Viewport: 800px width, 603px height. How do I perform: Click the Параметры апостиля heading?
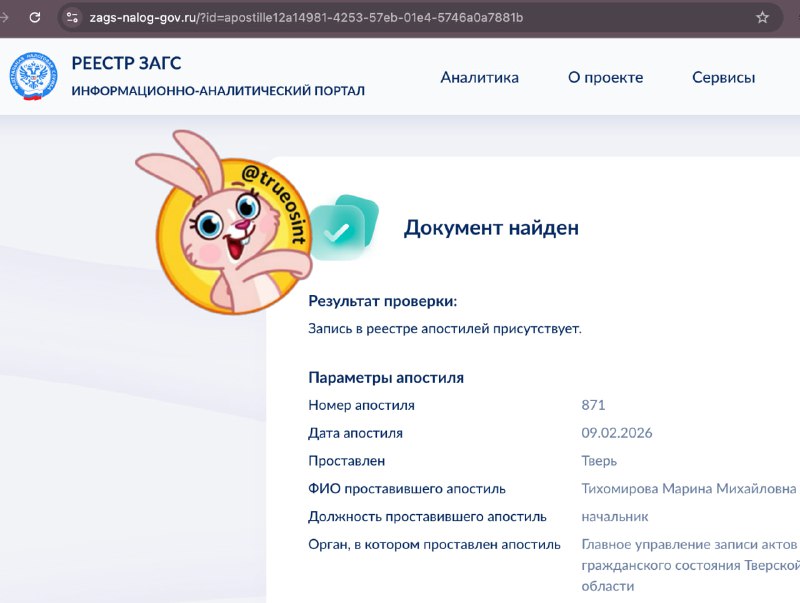[x=386, y=378]
